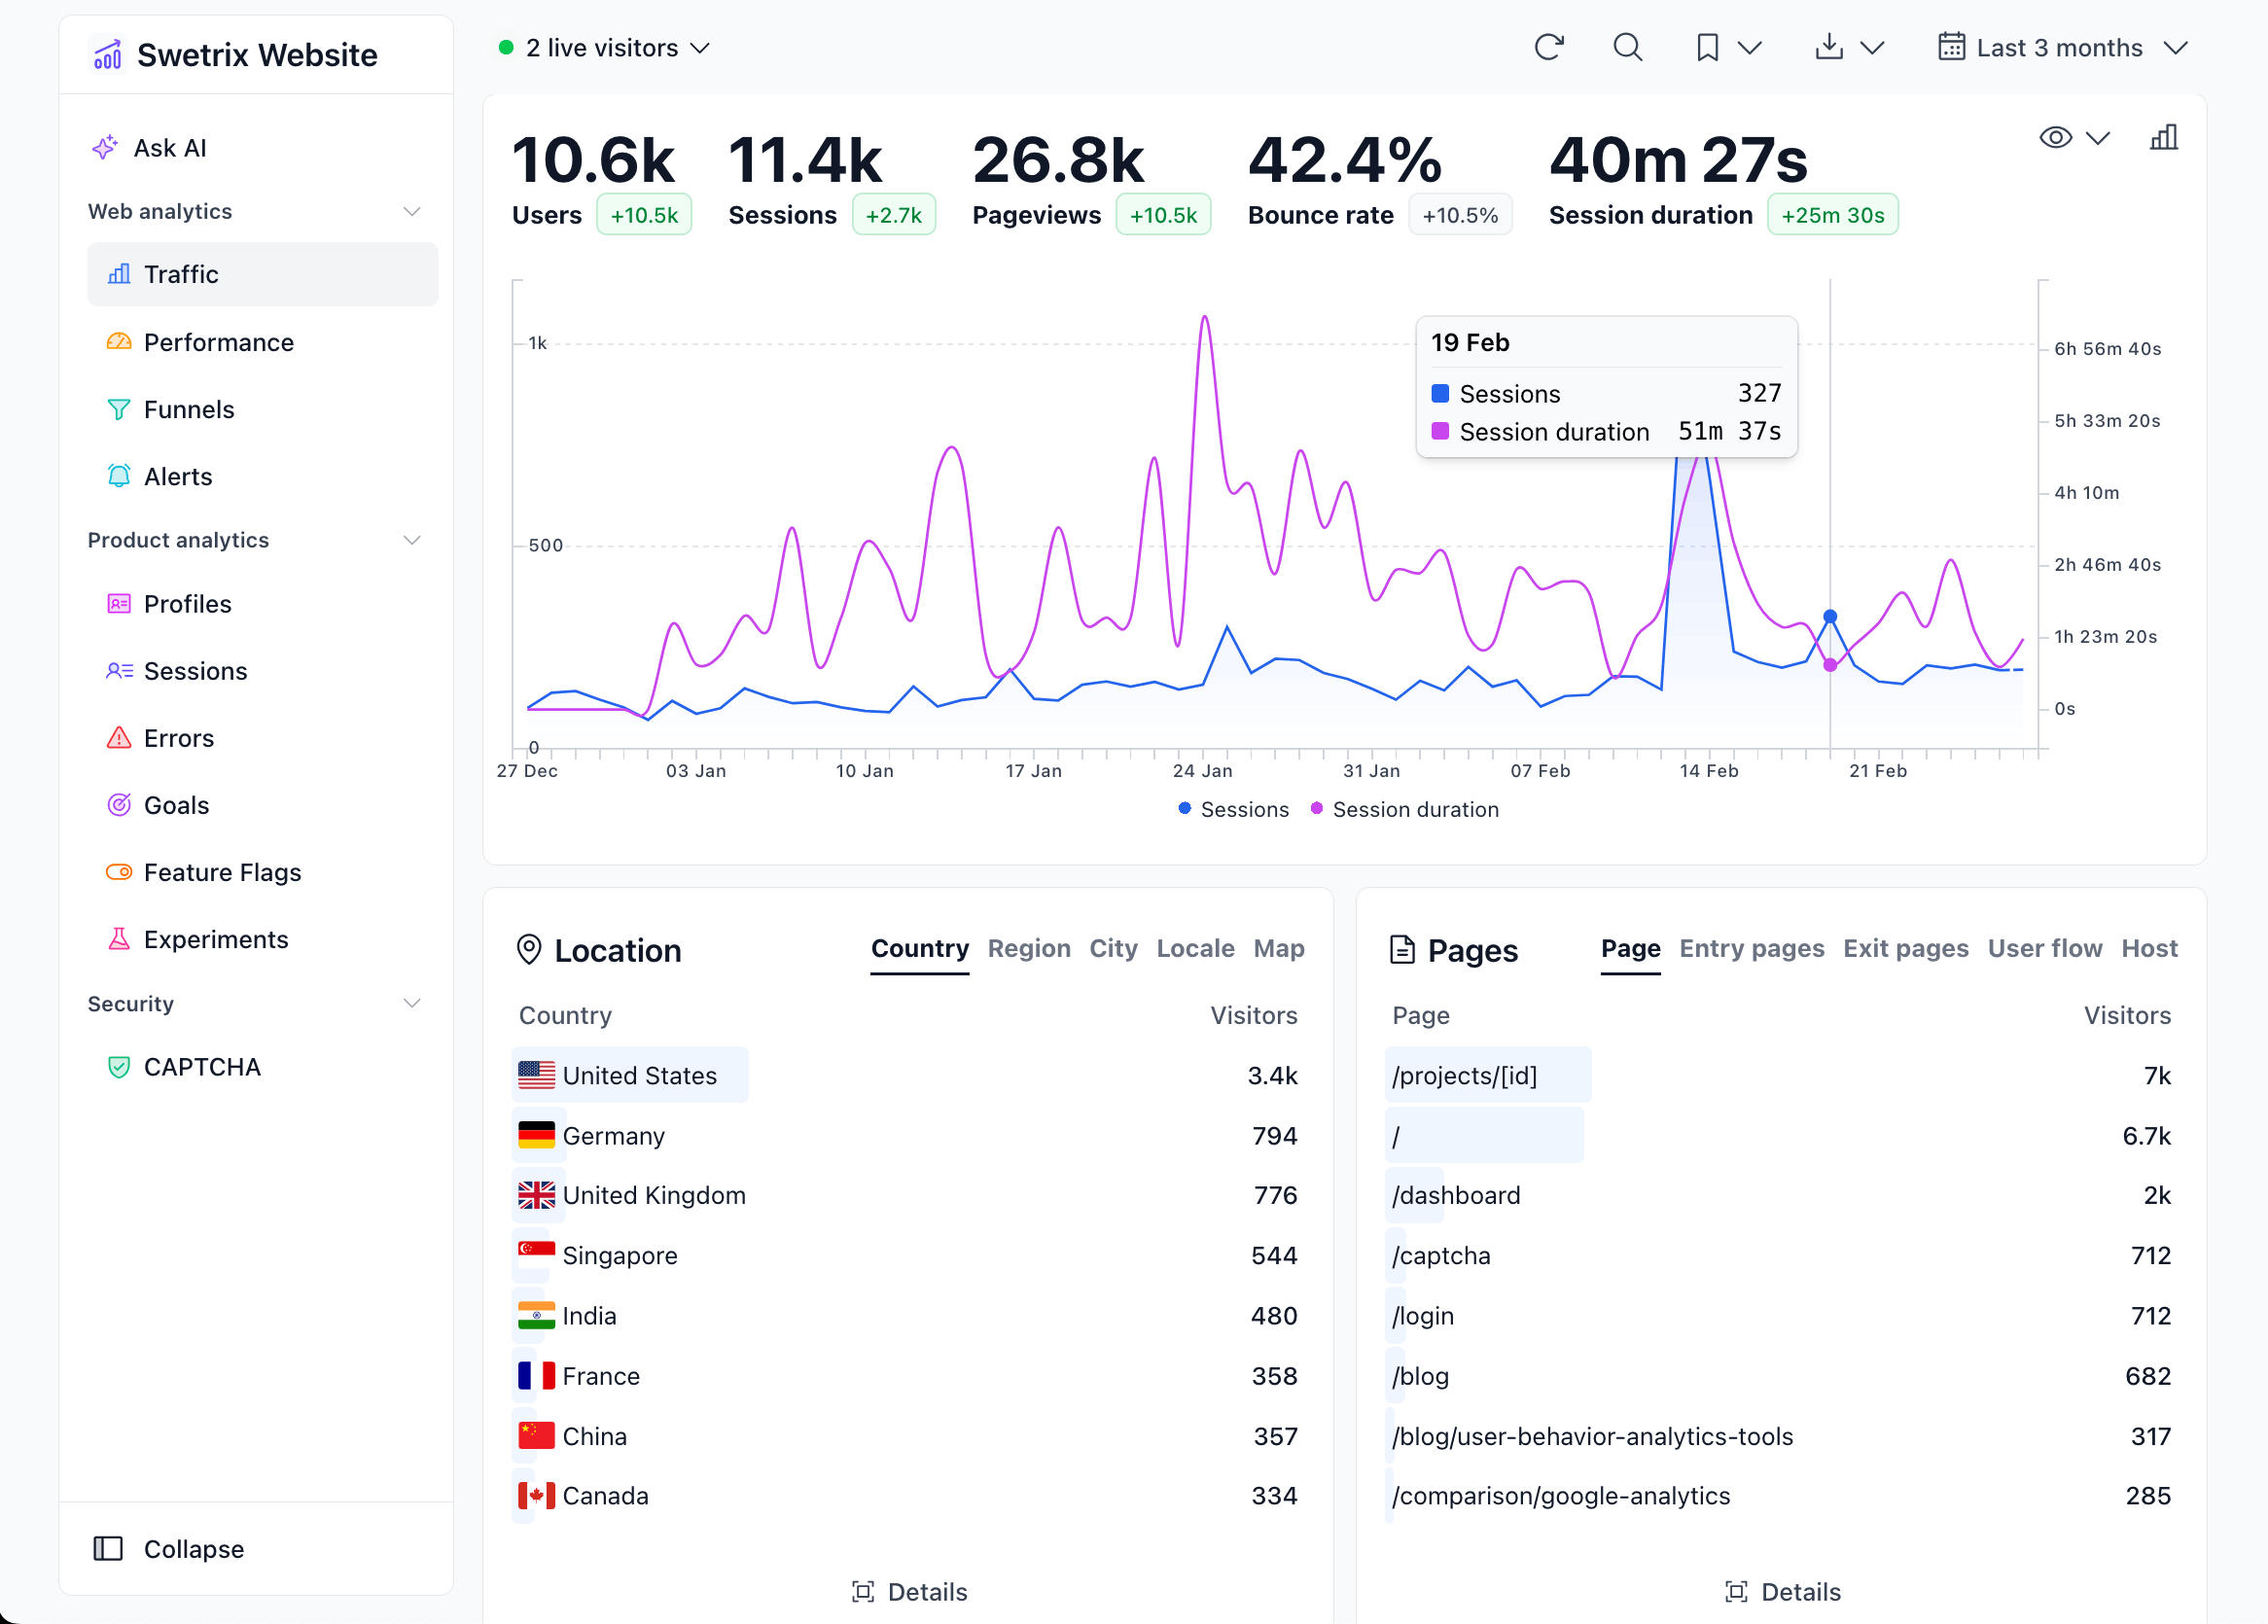Collapse the Security section
2268x1624 pixels.
click(x=411, y=1003)
